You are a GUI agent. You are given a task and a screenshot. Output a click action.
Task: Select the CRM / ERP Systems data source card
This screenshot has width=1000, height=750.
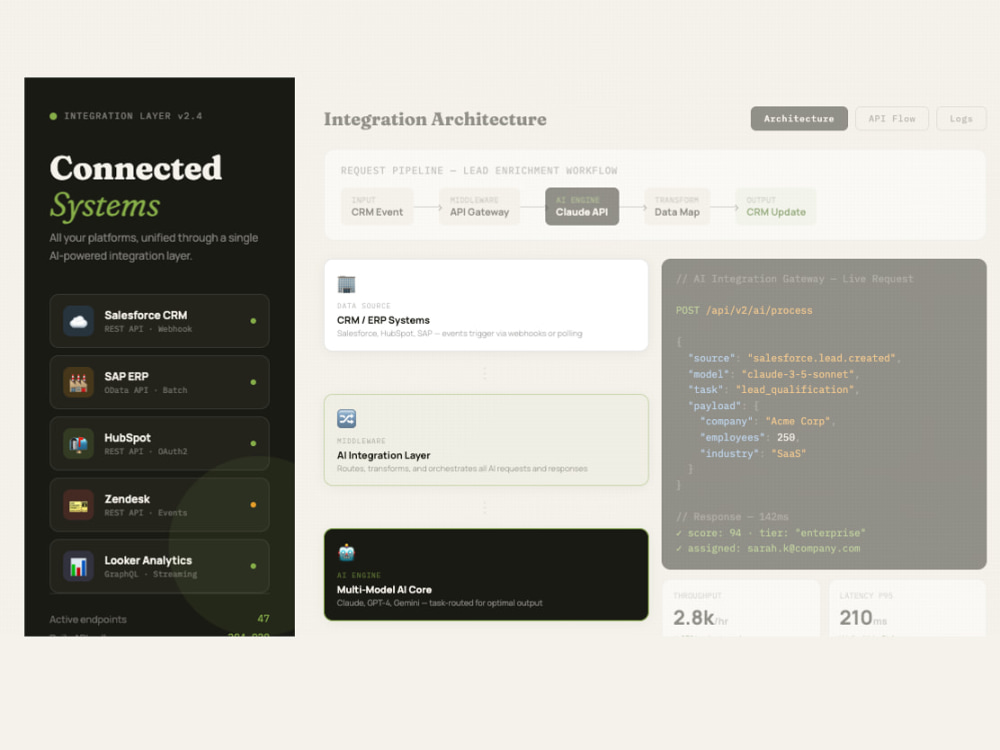[x=486, y=305]
